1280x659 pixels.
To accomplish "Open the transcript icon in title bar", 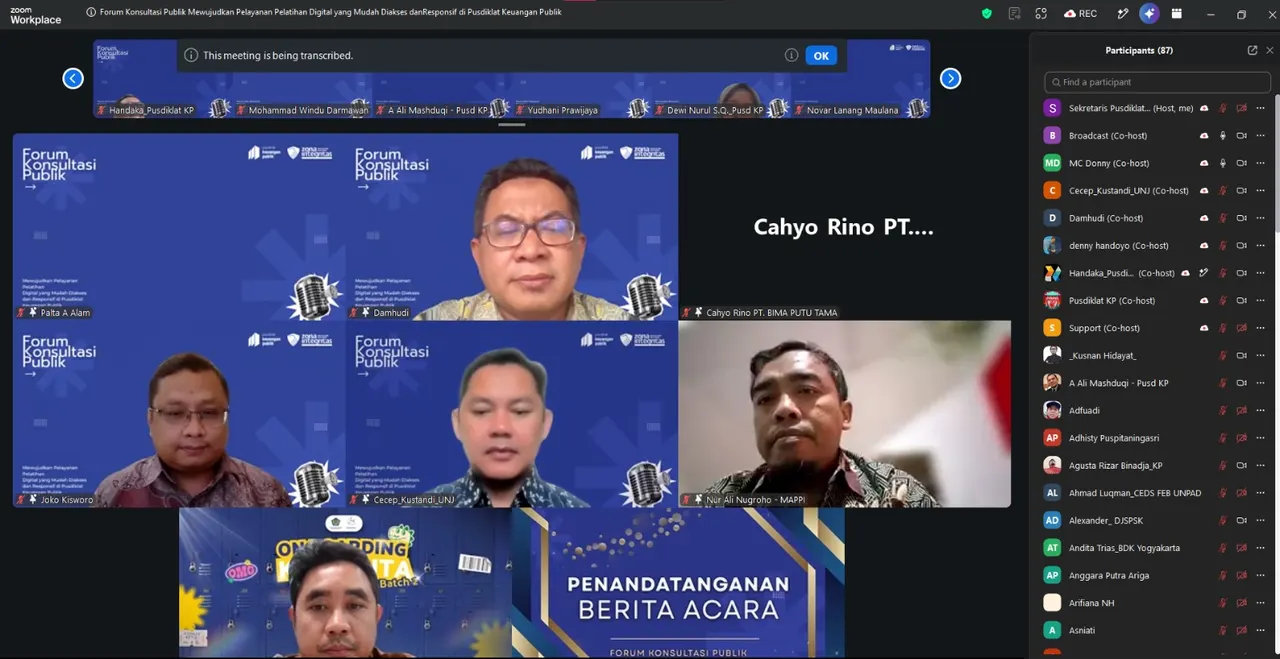I will pyautogui.click(x=1014, y=13).
